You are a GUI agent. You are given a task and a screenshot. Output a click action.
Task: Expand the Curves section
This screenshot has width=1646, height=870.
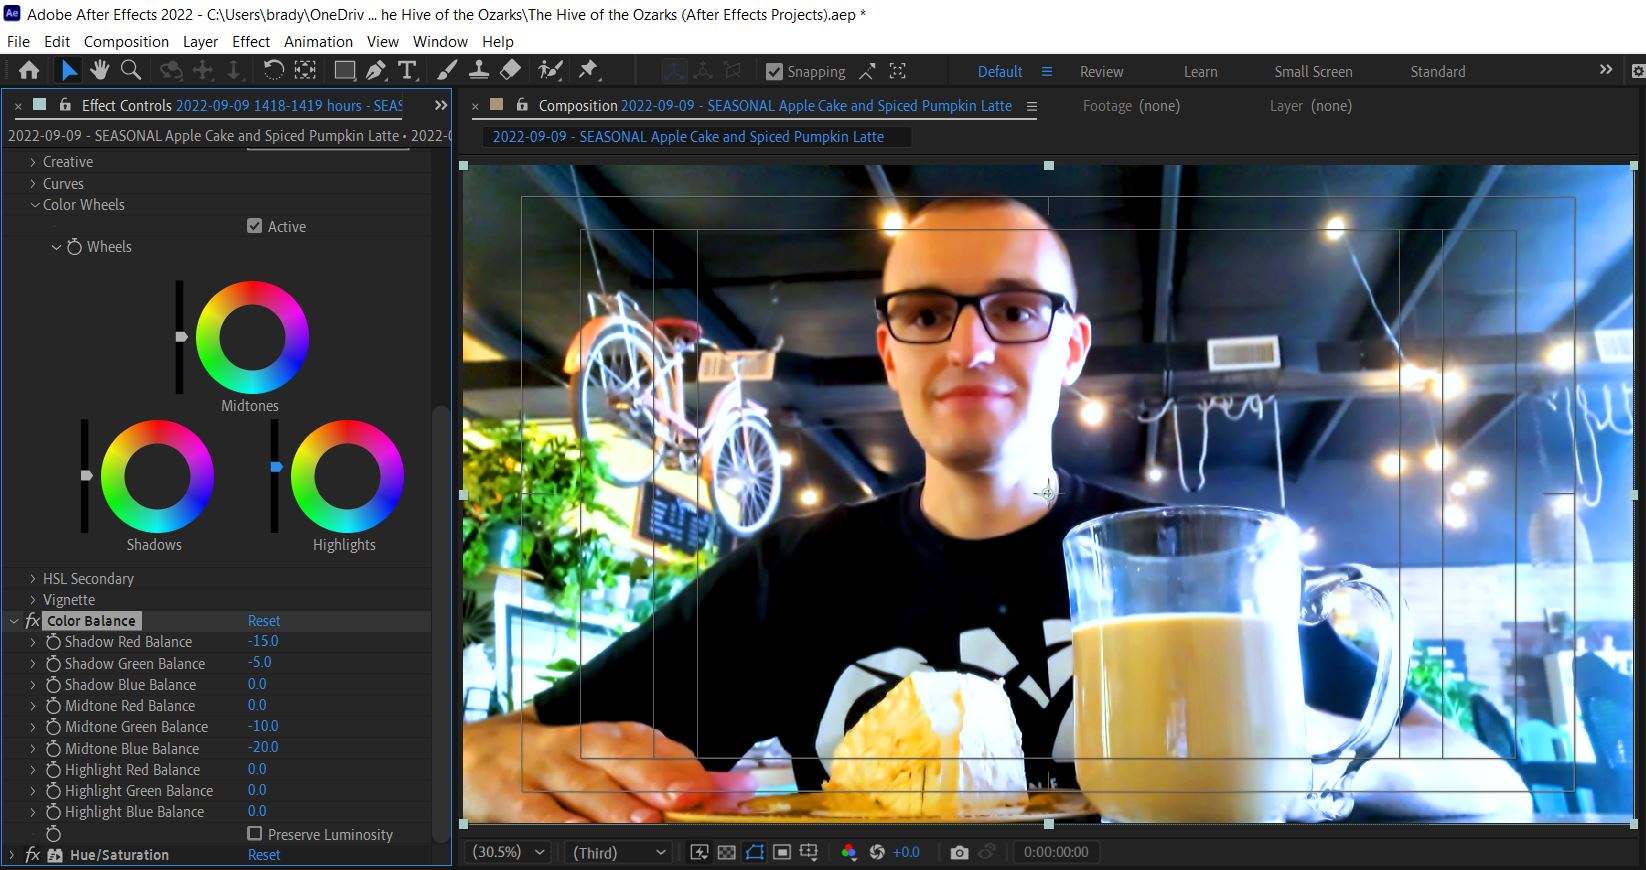click(x=33, y=184)
